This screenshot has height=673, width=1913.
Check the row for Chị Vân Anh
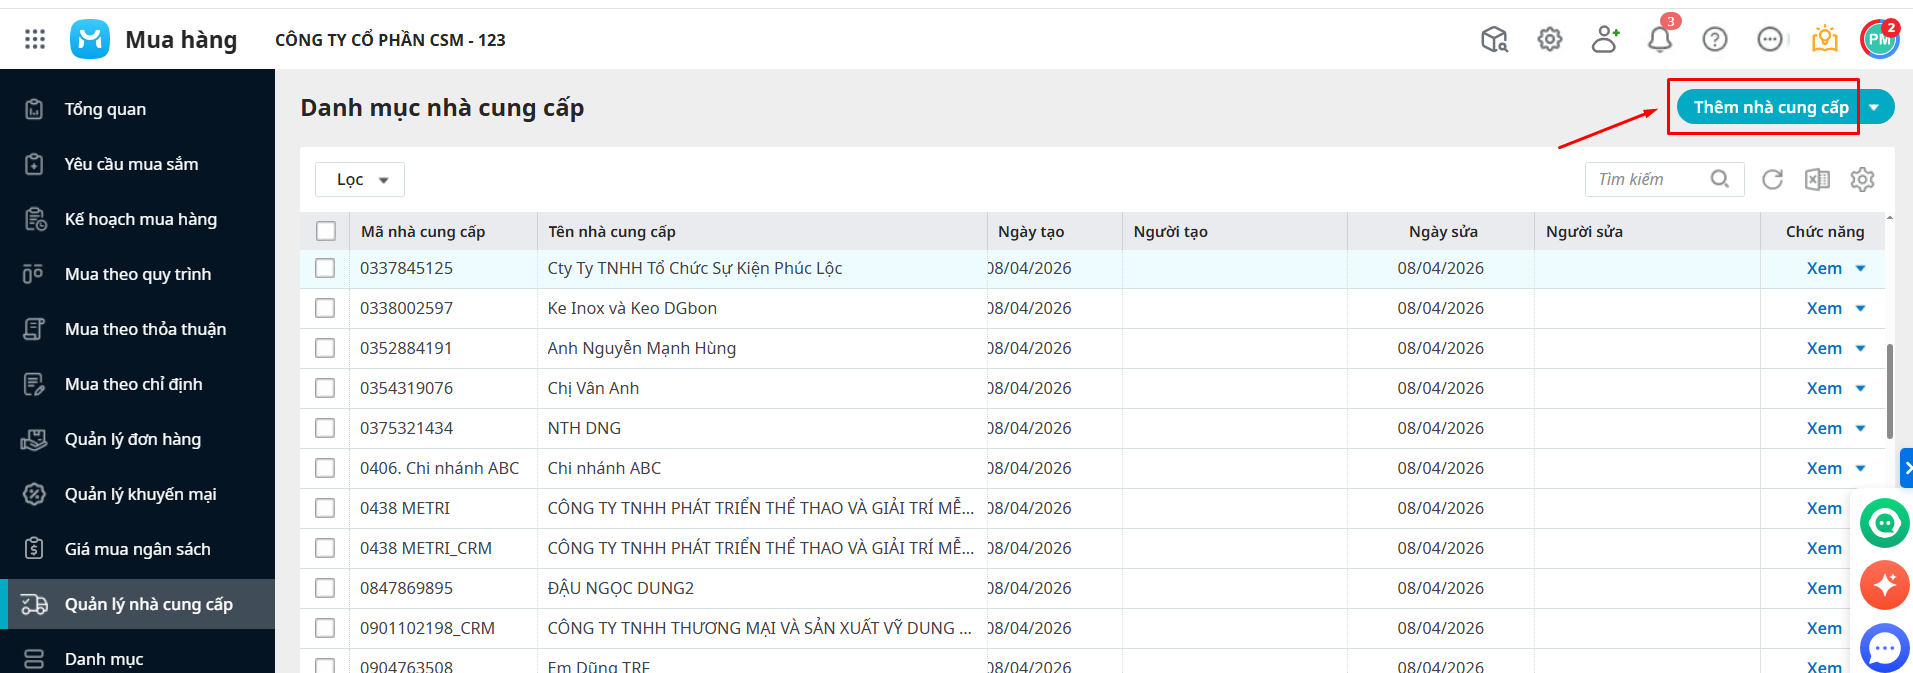325,388
